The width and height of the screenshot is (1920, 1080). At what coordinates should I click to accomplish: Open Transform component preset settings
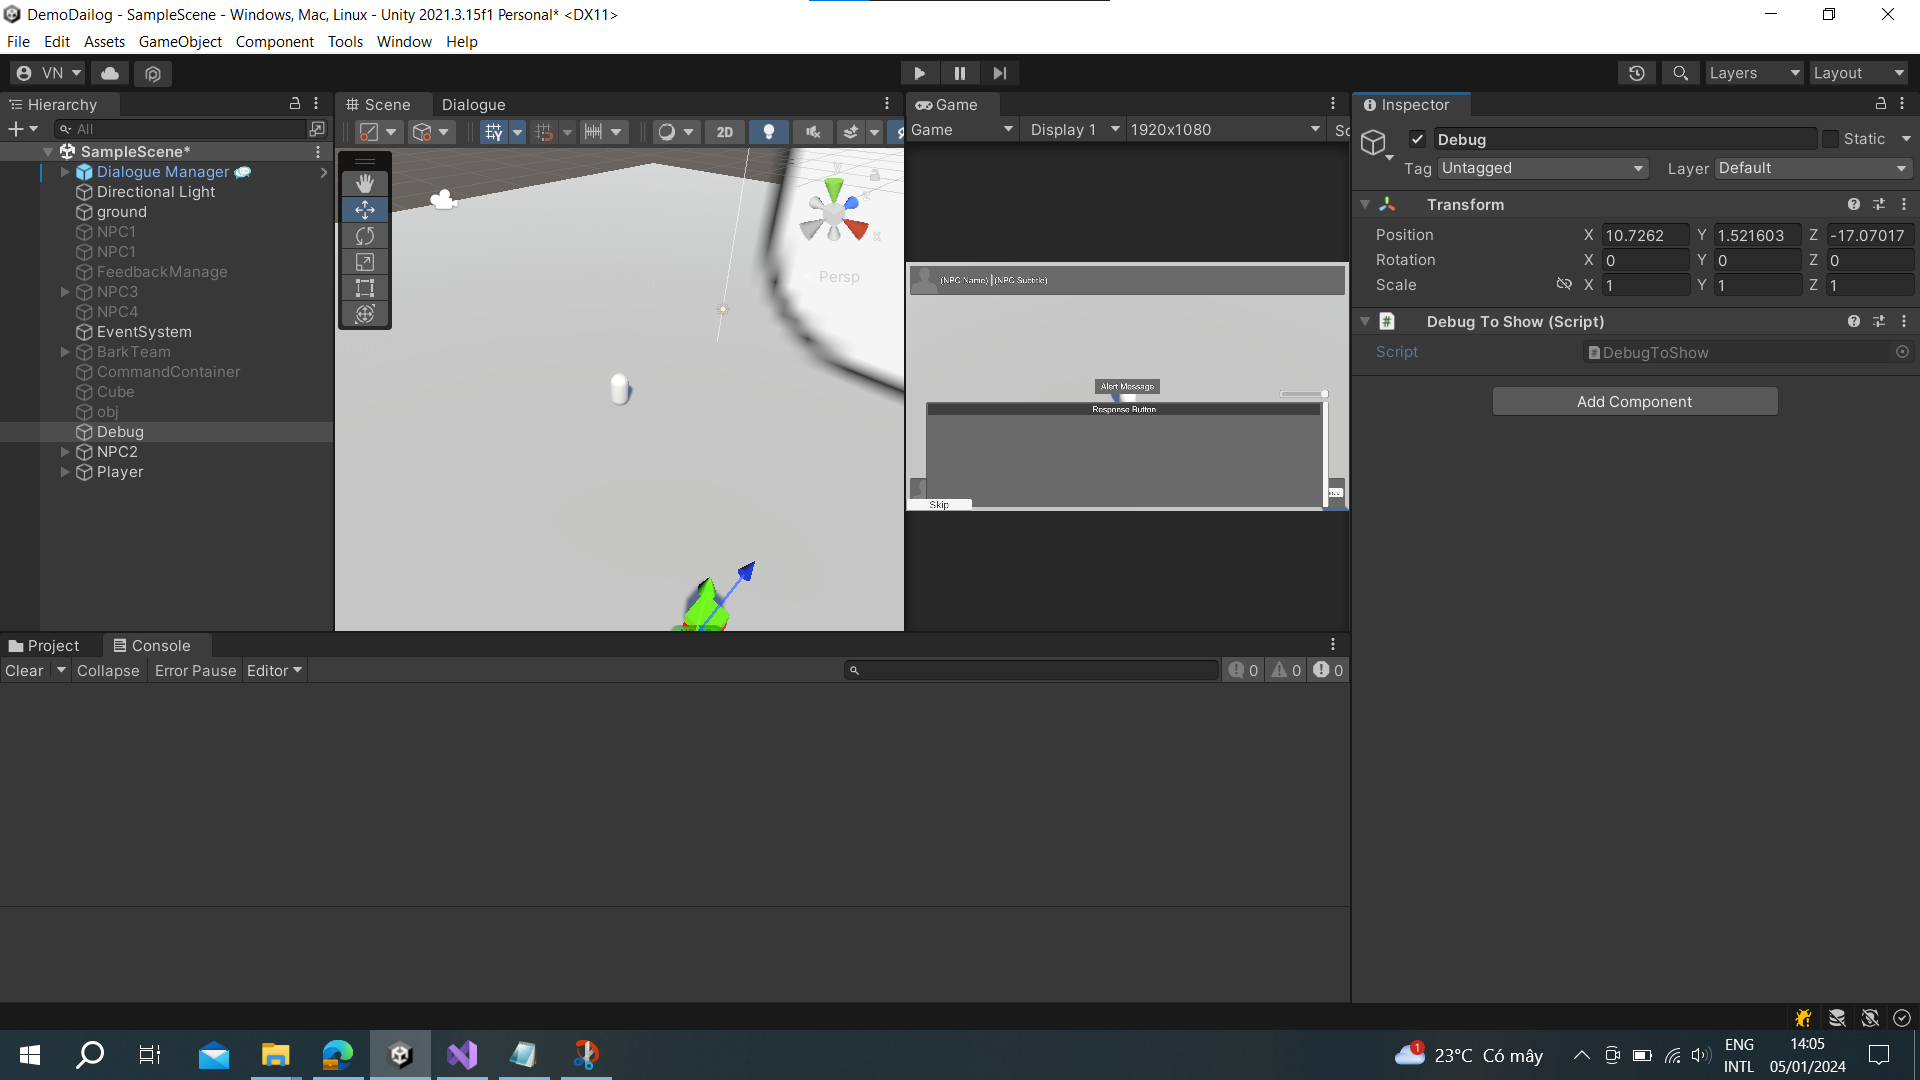pyautogui.click(x=1879, y=204)
